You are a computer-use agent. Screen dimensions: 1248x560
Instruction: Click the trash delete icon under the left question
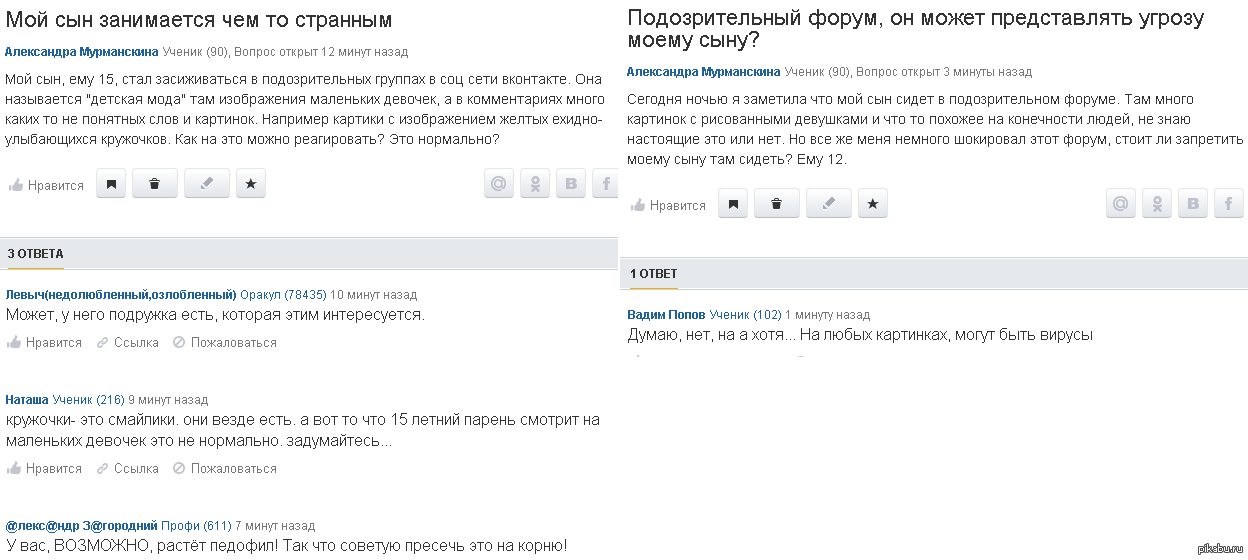(x=154, y=184)
